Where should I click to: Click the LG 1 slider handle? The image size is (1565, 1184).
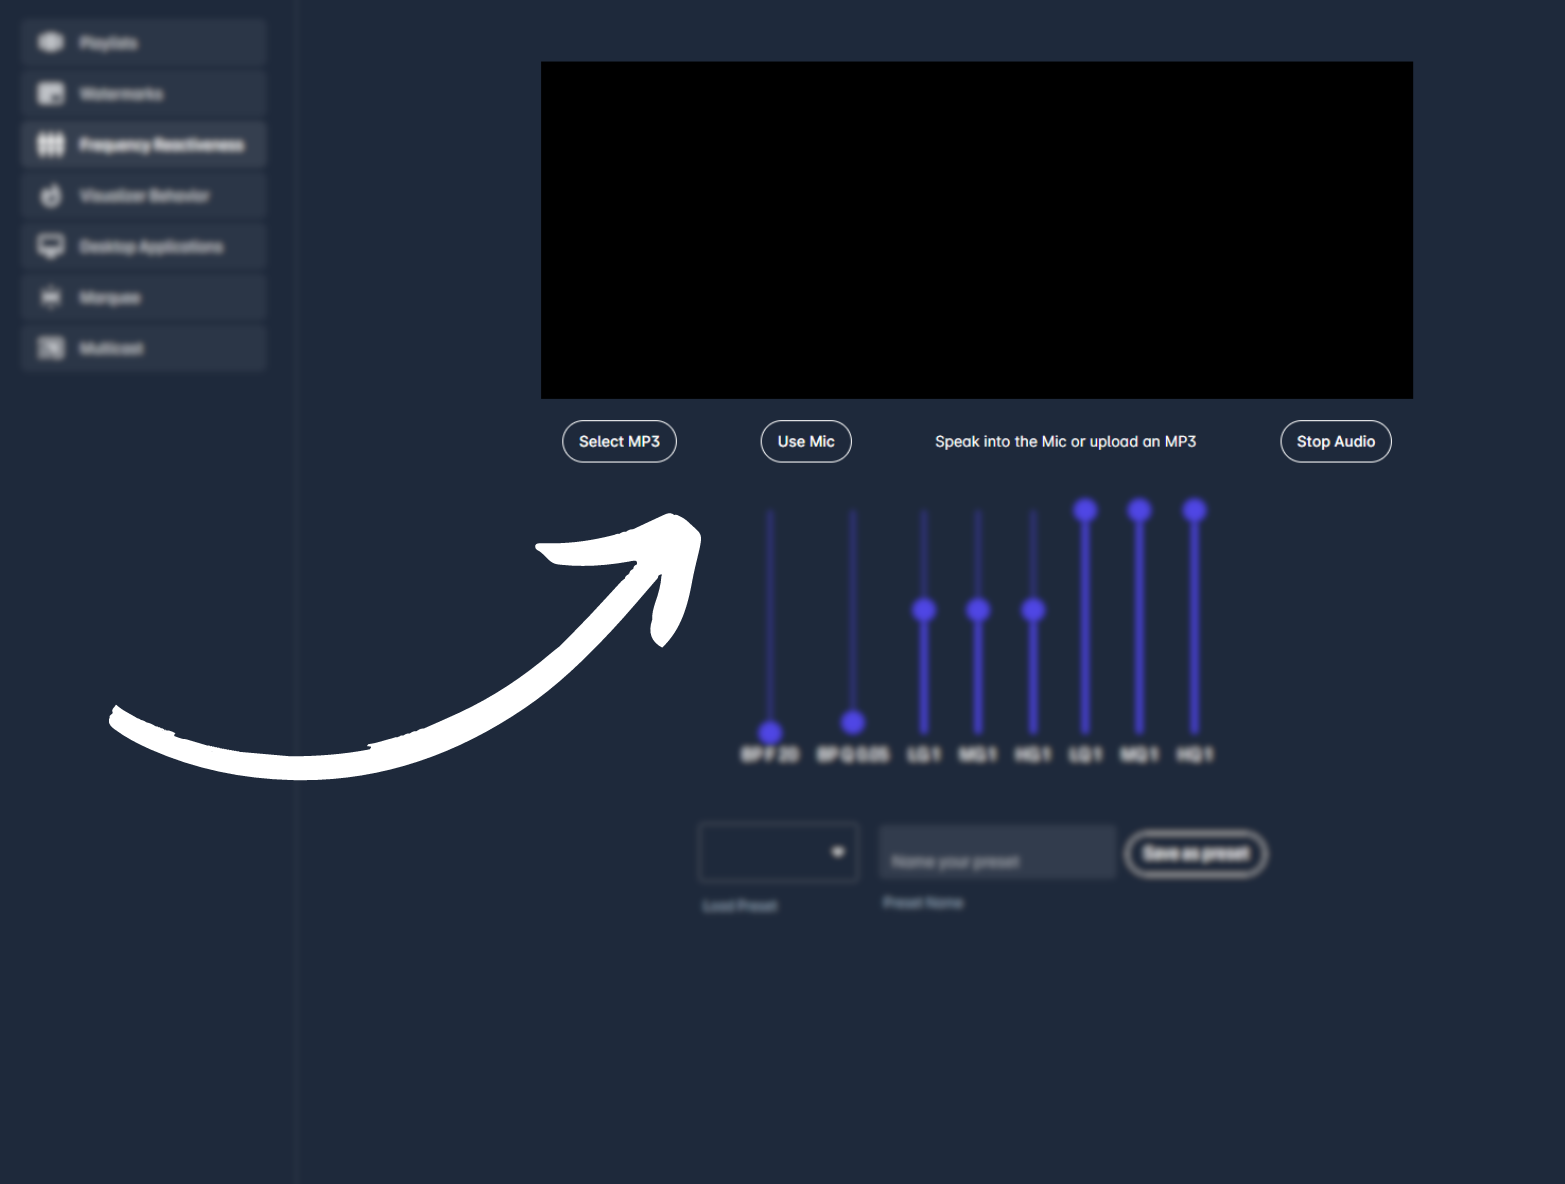[924, 609]
